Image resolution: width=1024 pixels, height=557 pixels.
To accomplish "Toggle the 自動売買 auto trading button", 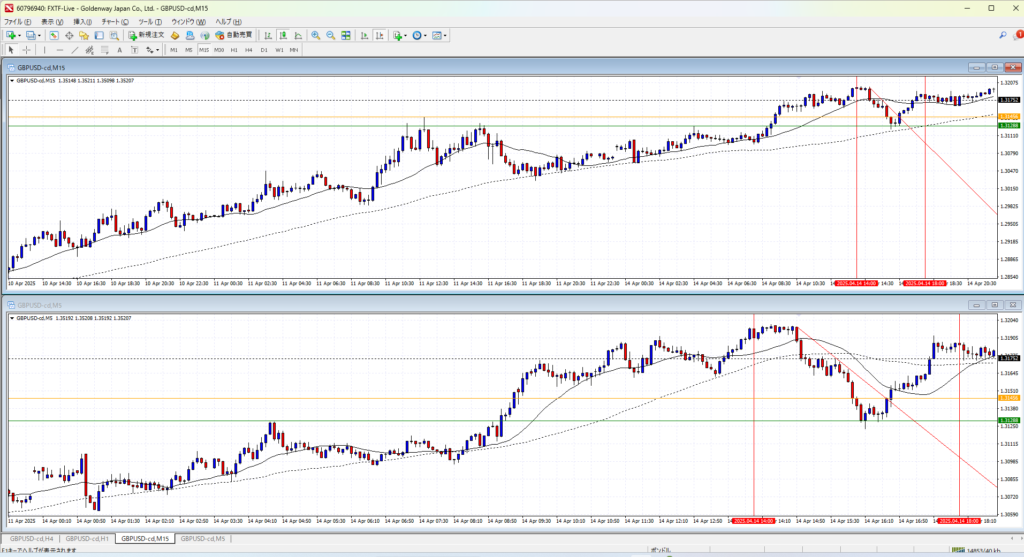I will click(x=232, y=35).
